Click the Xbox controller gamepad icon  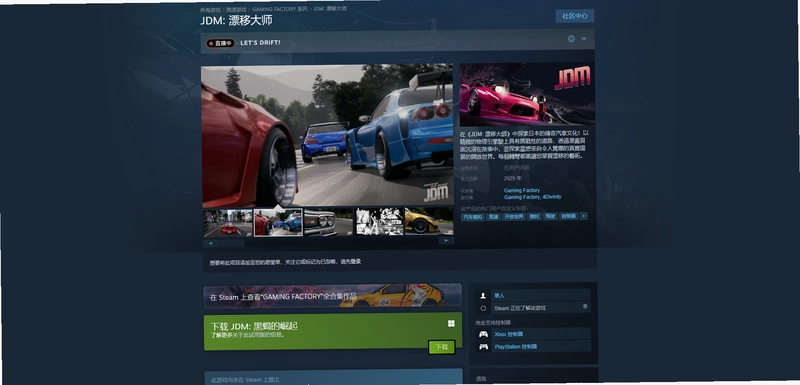tap(483, 334)
